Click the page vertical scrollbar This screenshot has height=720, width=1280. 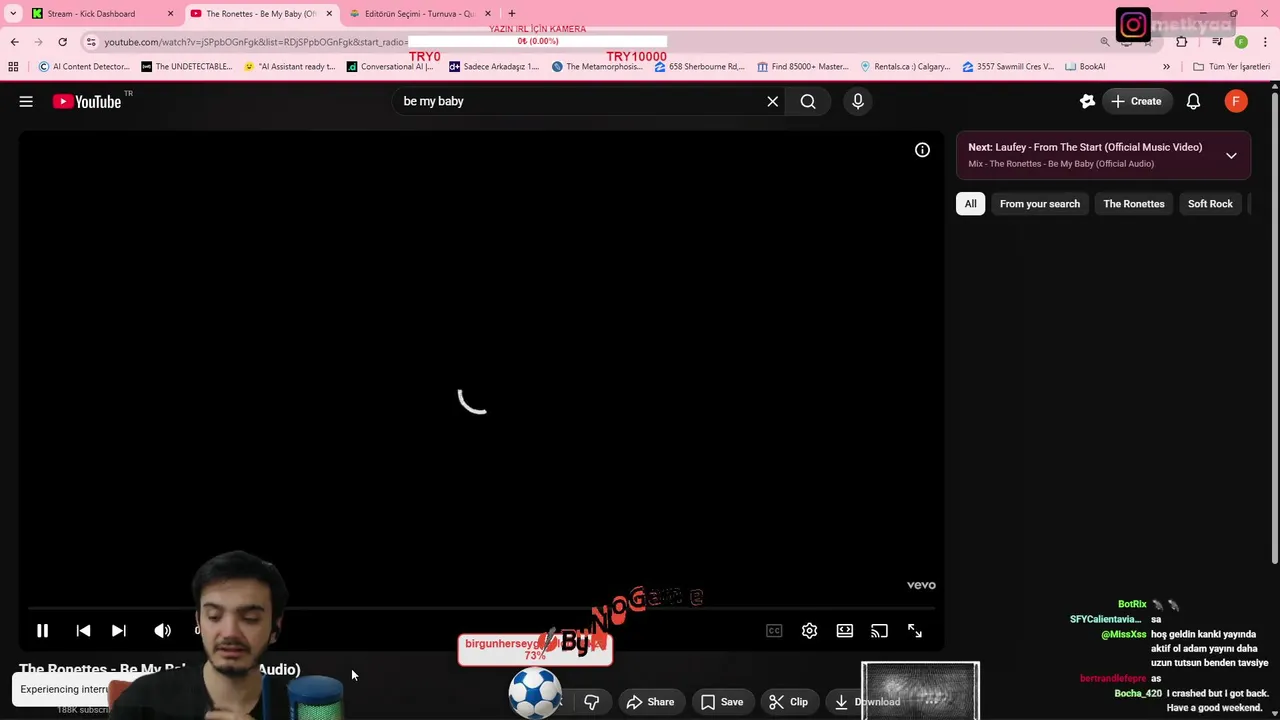1274,330
